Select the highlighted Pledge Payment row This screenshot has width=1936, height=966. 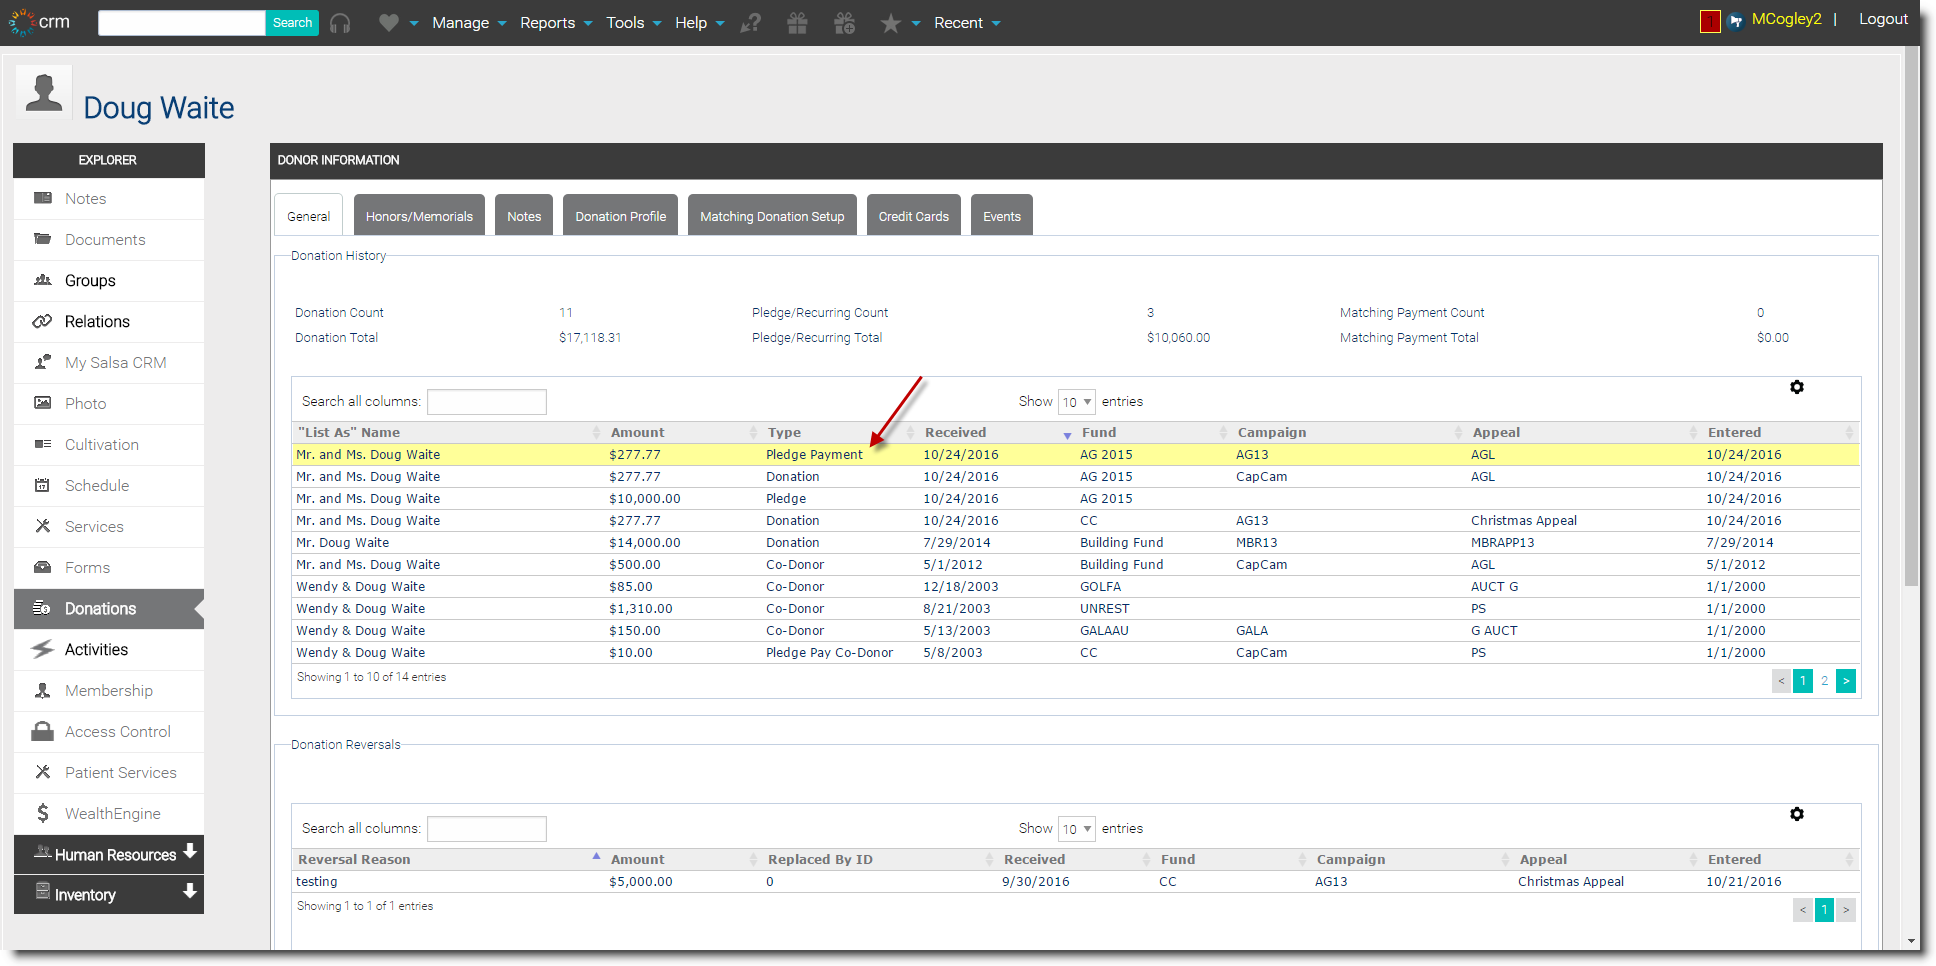[1076, 455]
